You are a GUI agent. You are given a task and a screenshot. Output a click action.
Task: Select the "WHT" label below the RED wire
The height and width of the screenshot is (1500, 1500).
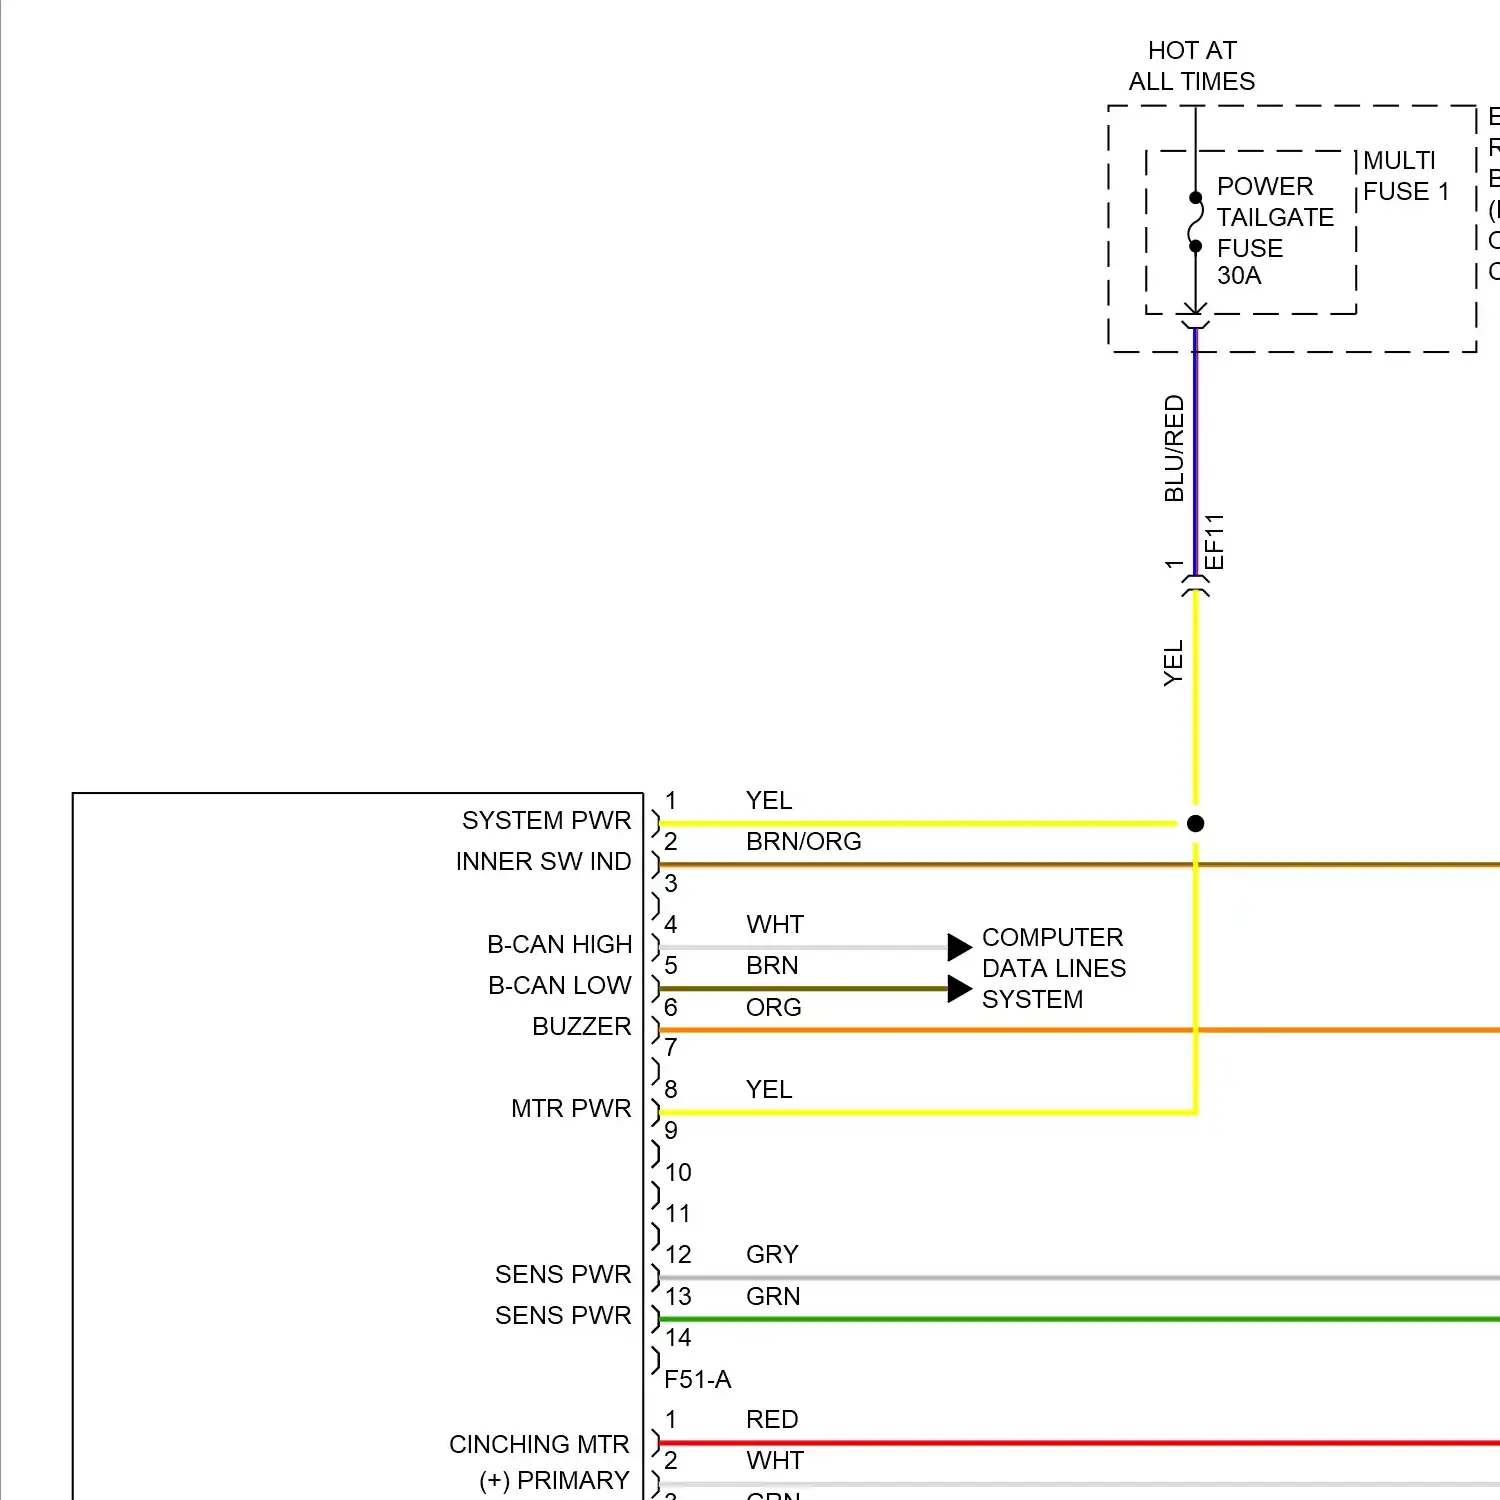point(775,1461)
